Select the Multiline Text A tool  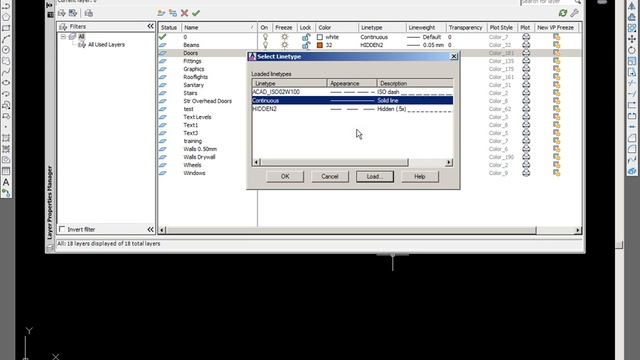pyautogui.click(x=6, y=182)
